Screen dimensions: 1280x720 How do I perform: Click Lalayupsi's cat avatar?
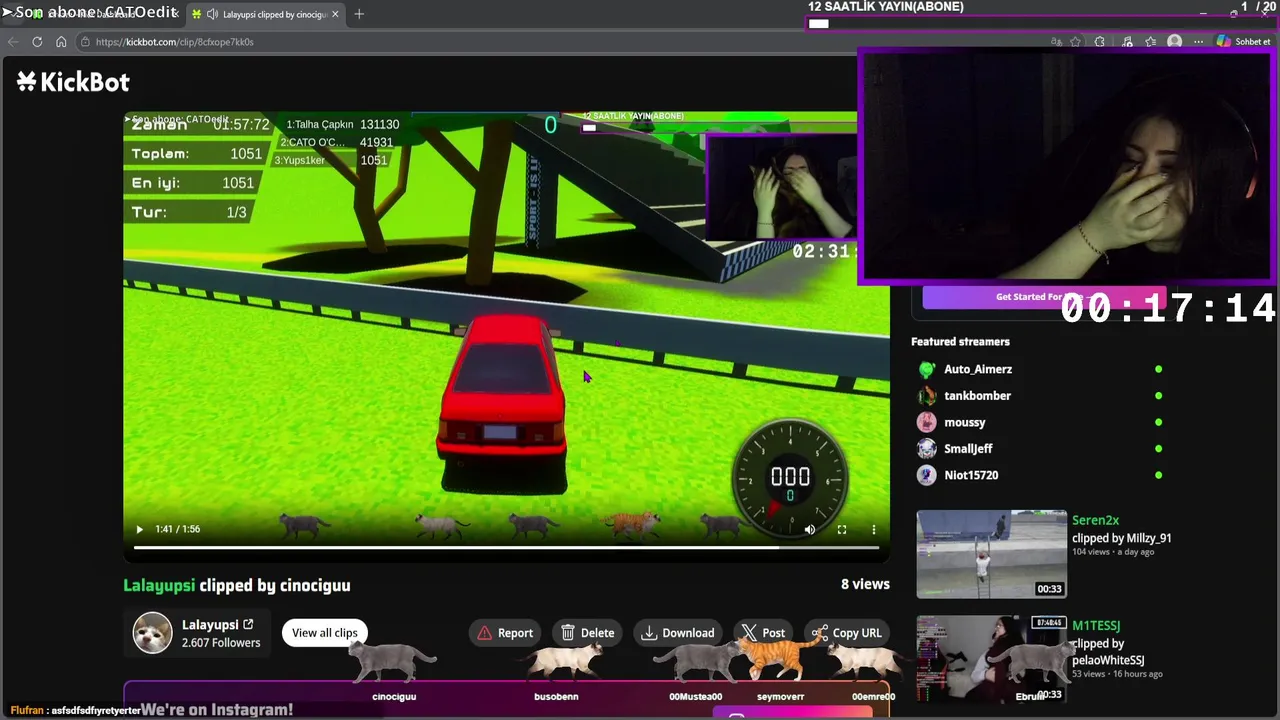click(153, 633)
